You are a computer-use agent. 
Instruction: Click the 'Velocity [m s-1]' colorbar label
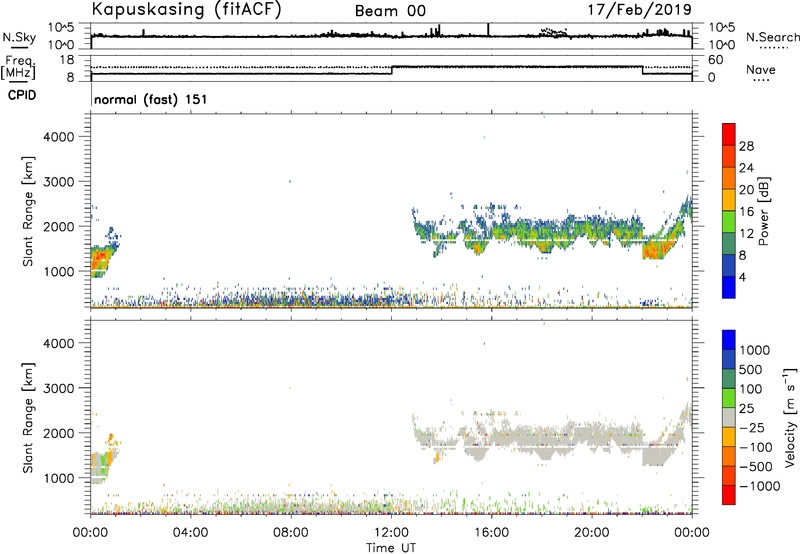(790, 417)
